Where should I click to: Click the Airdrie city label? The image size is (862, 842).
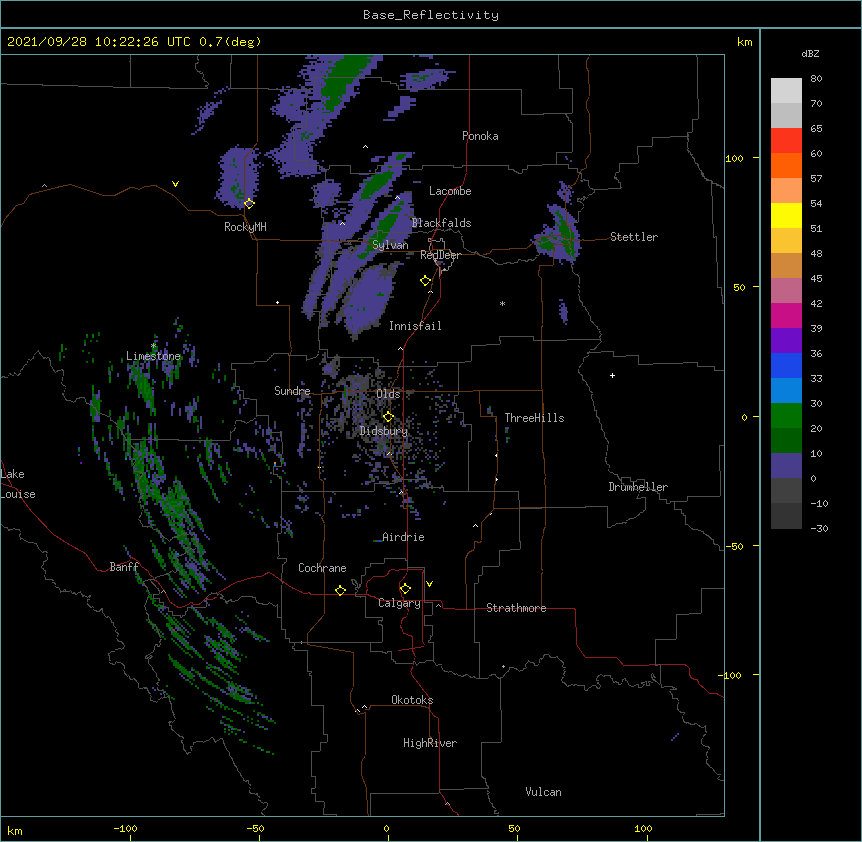coord(403,537)
